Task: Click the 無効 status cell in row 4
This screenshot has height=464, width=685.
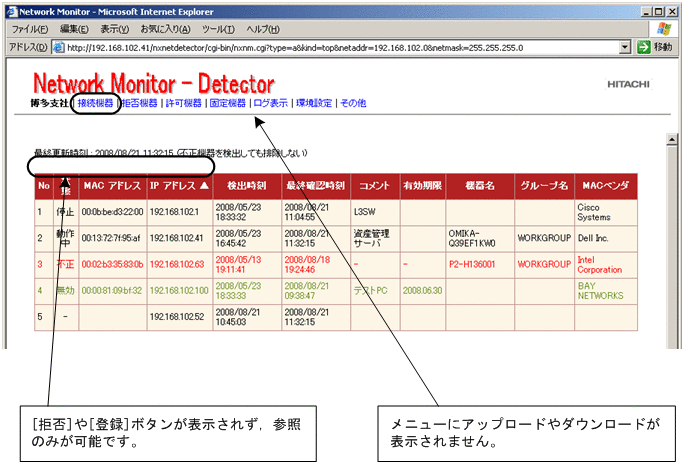Action: [x=66, y=291]
